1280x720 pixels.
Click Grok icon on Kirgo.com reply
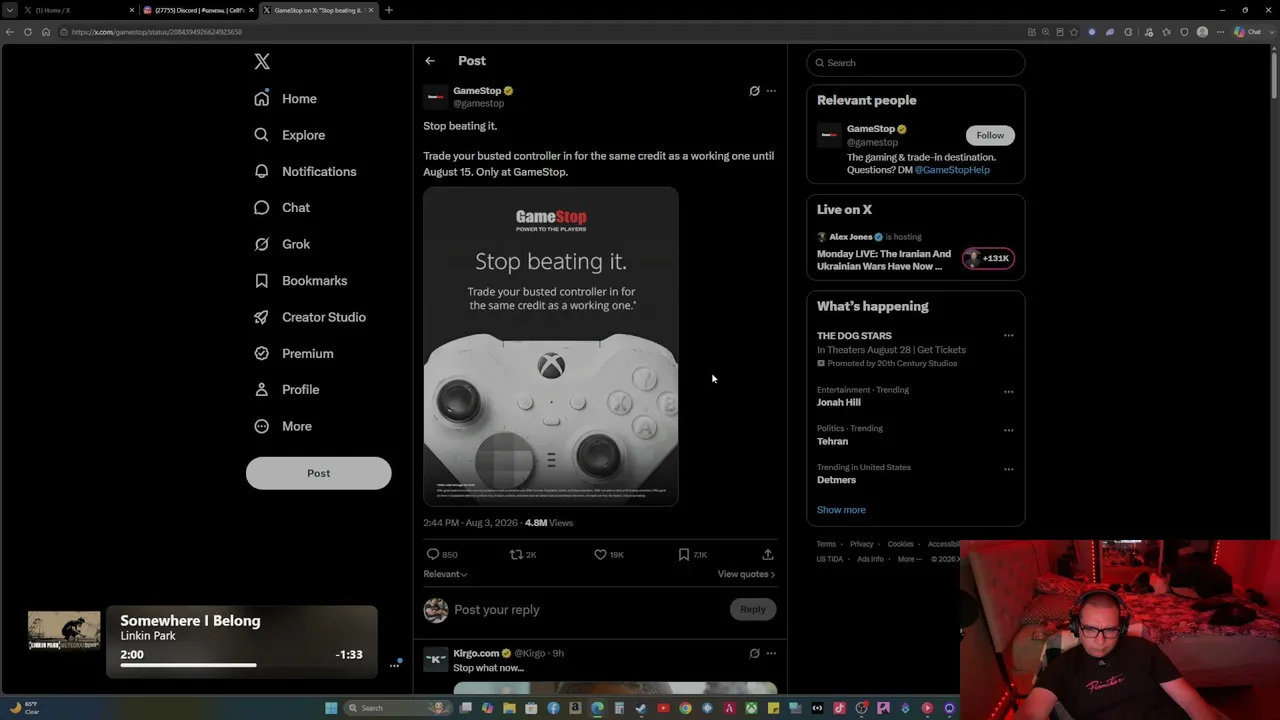coord(754,653)
